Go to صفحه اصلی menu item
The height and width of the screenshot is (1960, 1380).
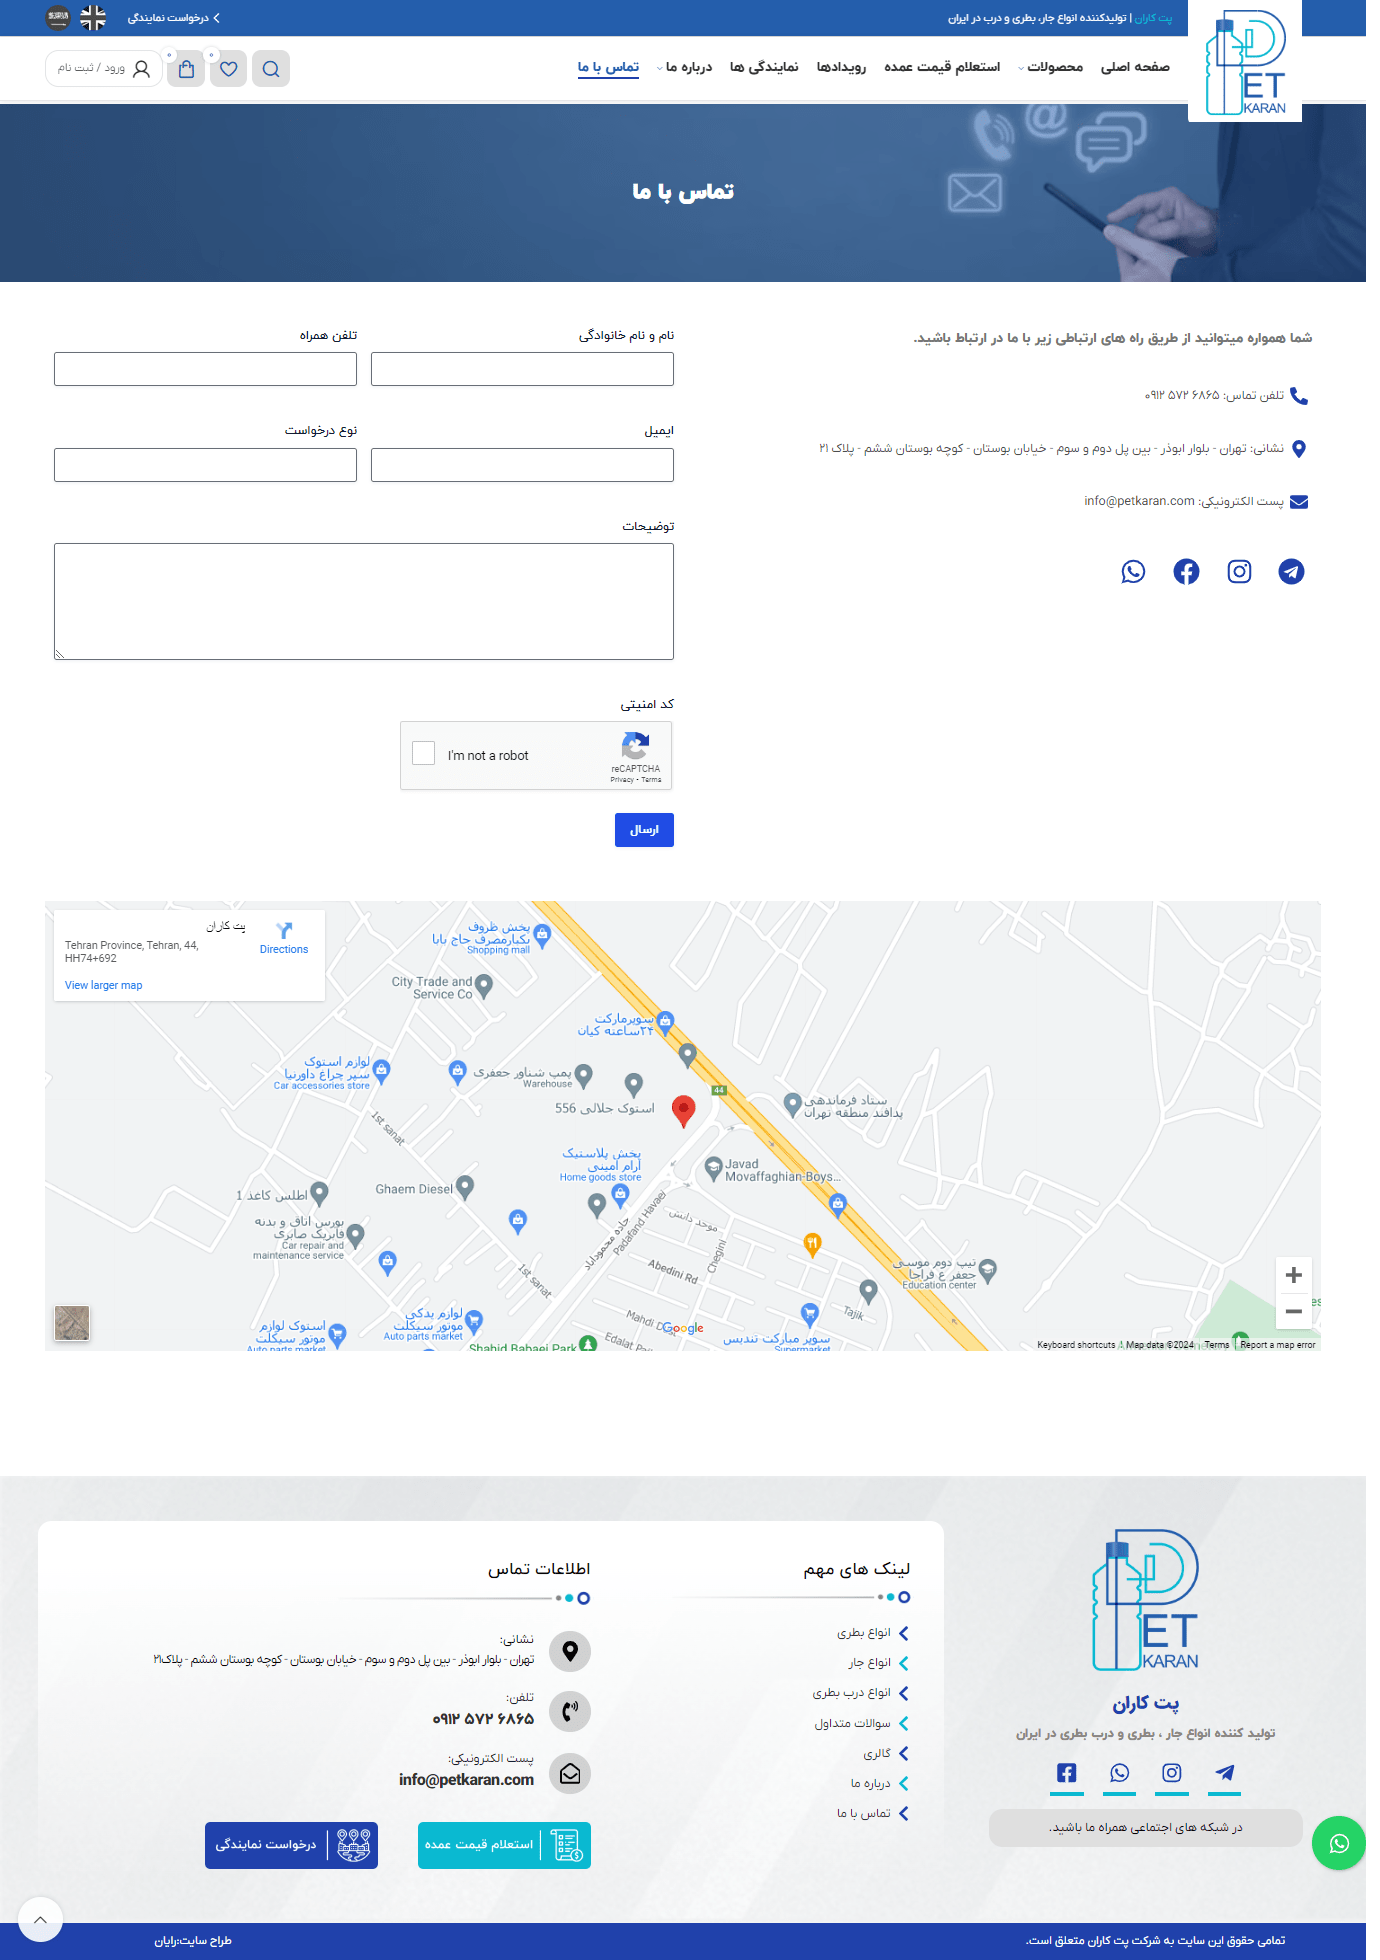click(1135, 67)
